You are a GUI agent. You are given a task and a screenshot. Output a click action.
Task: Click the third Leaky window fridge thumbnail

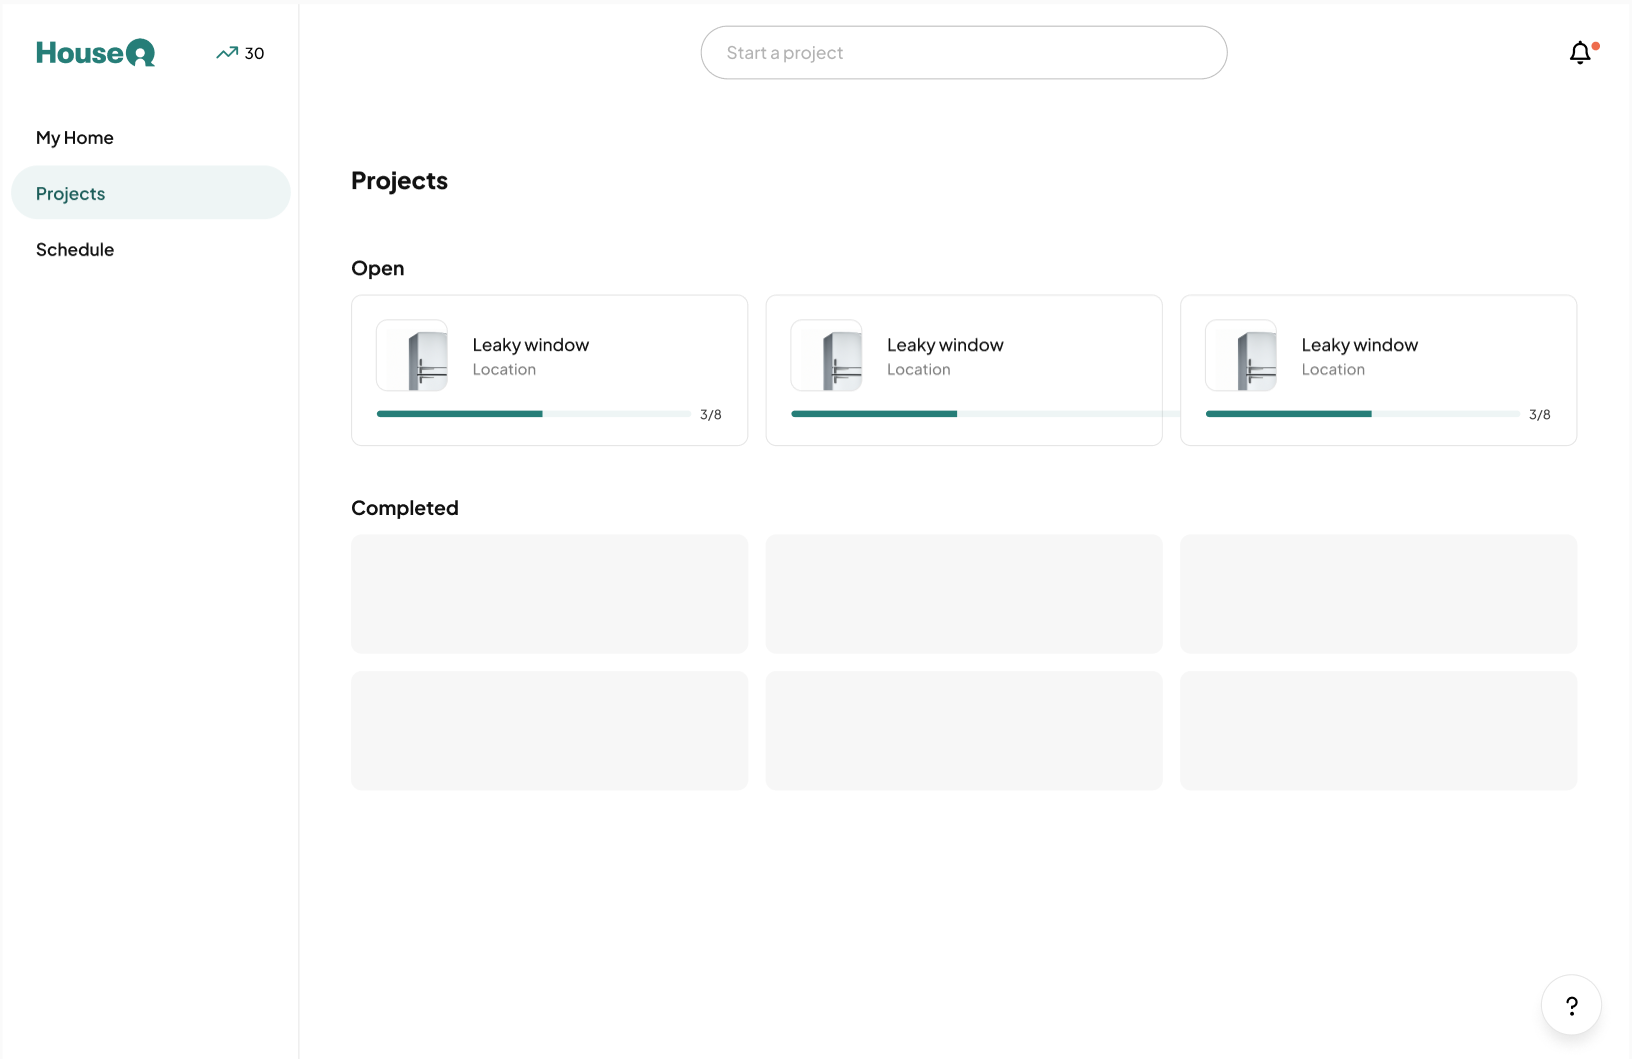click(1241, 356)
